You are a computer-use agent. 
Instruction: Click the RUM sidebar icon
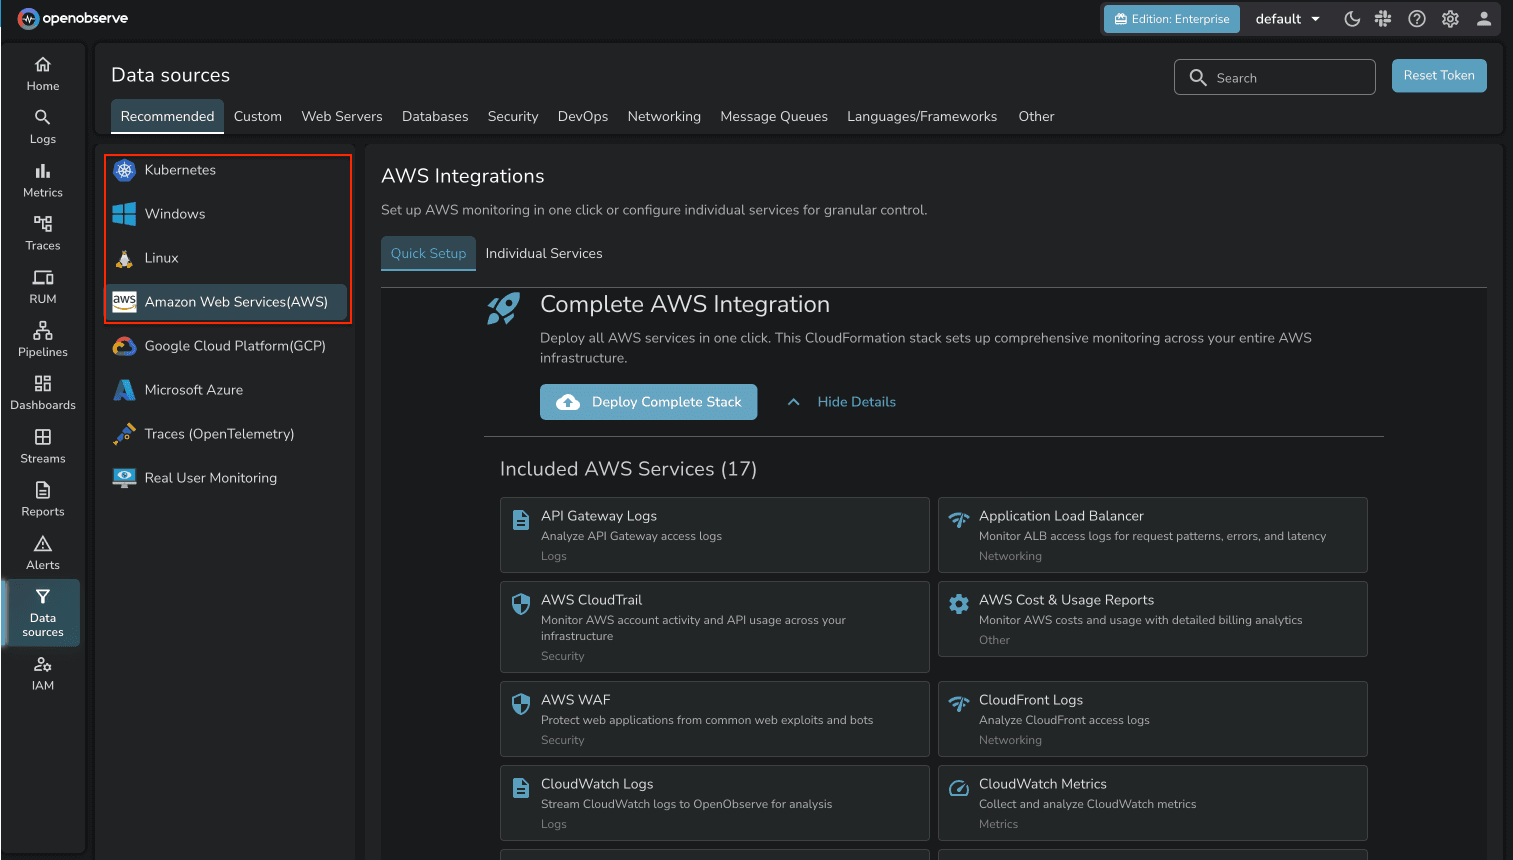(x=42, y=286)
